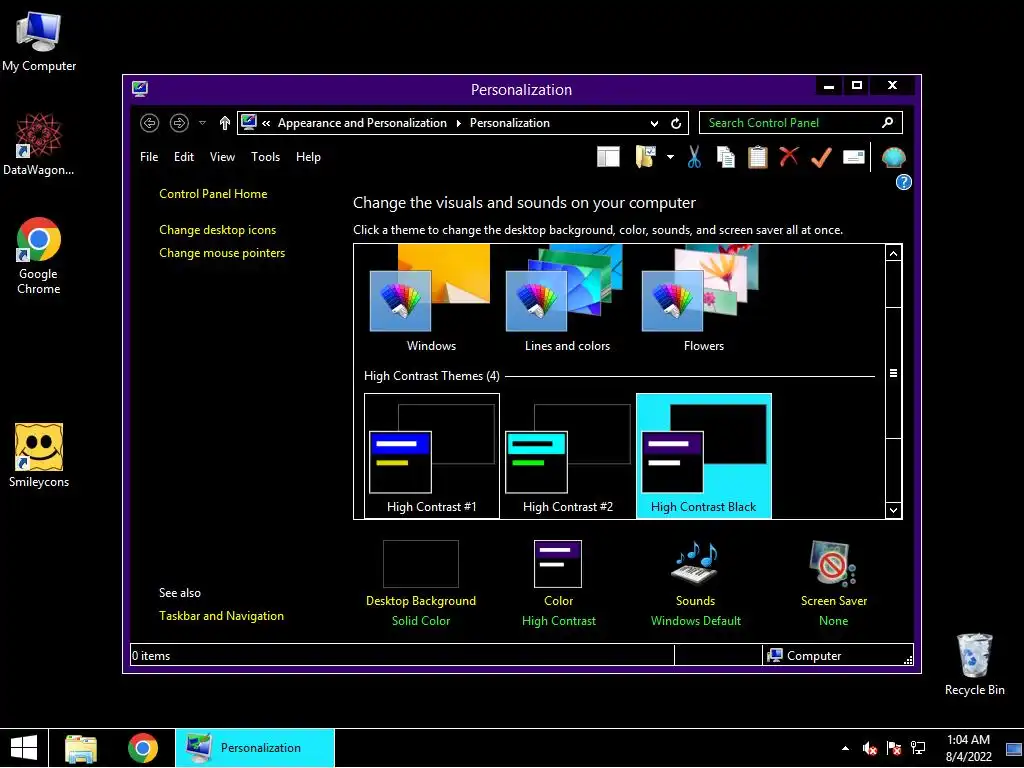
Task: Open the Sounds settings
Action: coord(696,582)
